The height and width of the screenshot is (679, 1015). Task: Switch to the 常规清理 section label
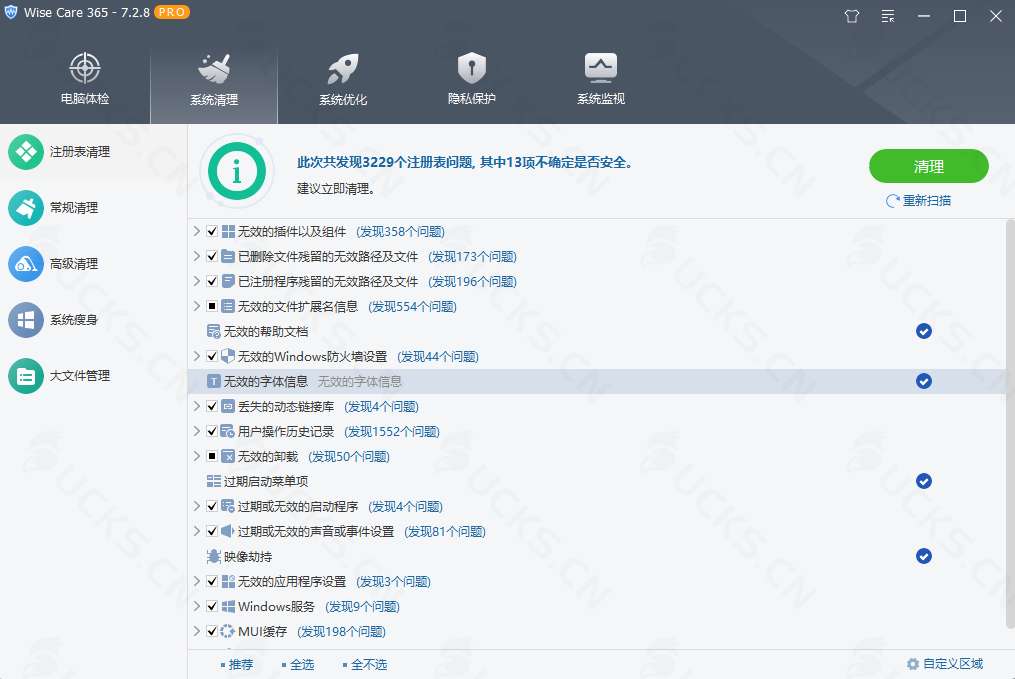point(74,208)
